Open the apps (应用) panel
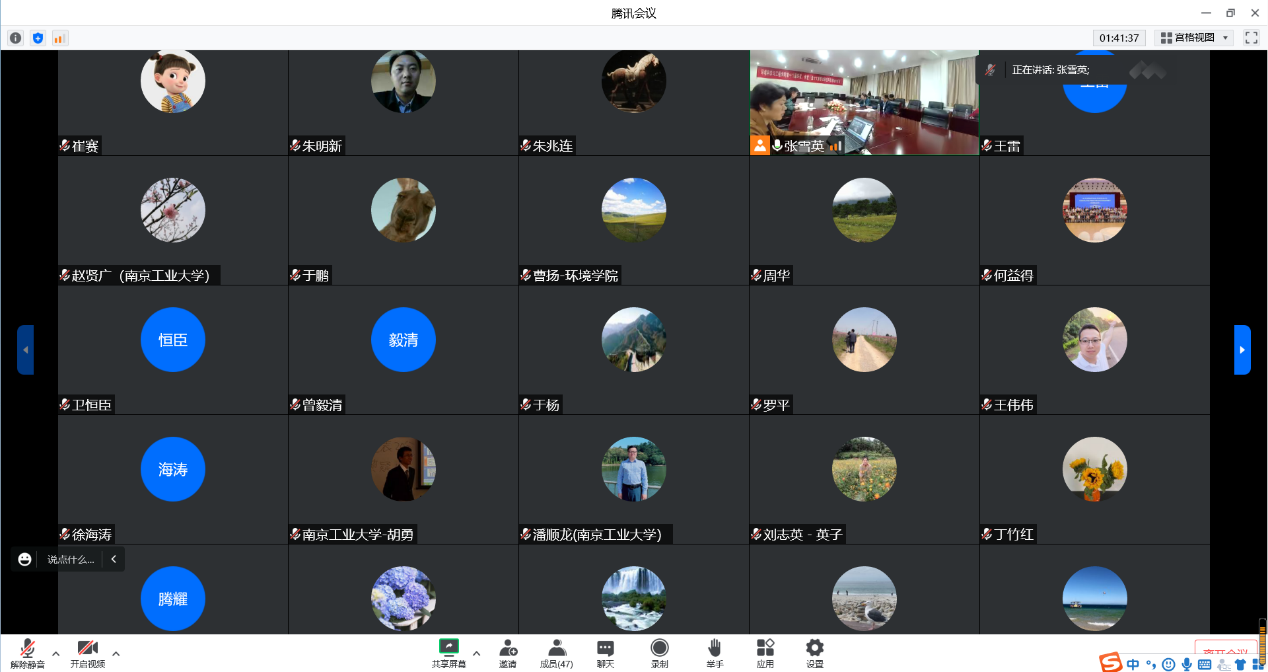 tap(765, 652)
